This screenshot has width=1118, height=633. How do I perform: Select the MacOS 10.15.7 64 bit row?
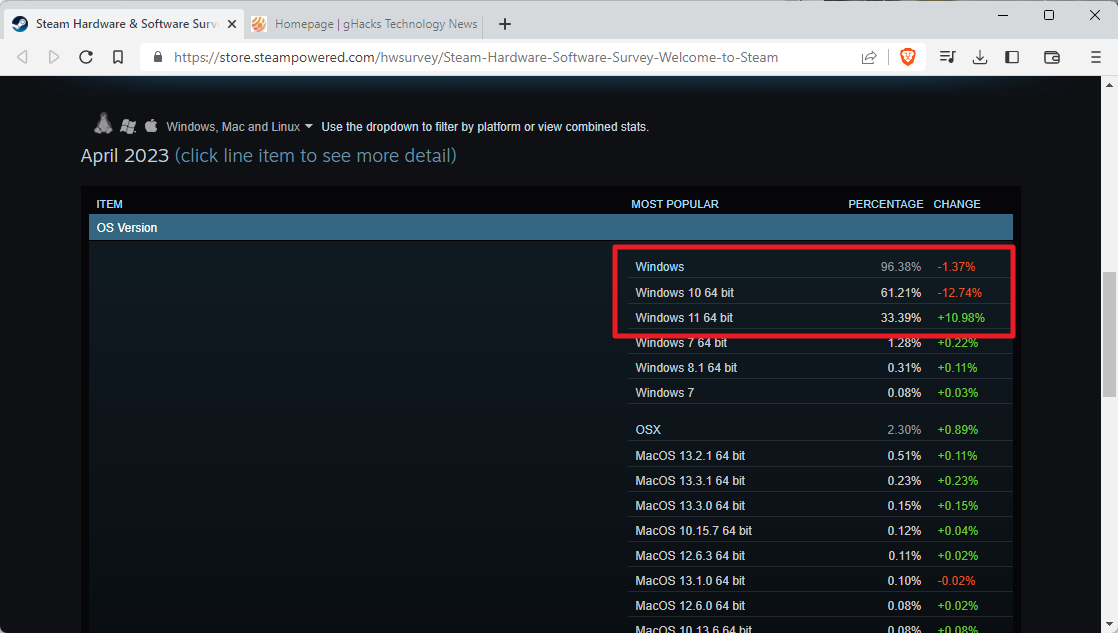tap(820, 530)
